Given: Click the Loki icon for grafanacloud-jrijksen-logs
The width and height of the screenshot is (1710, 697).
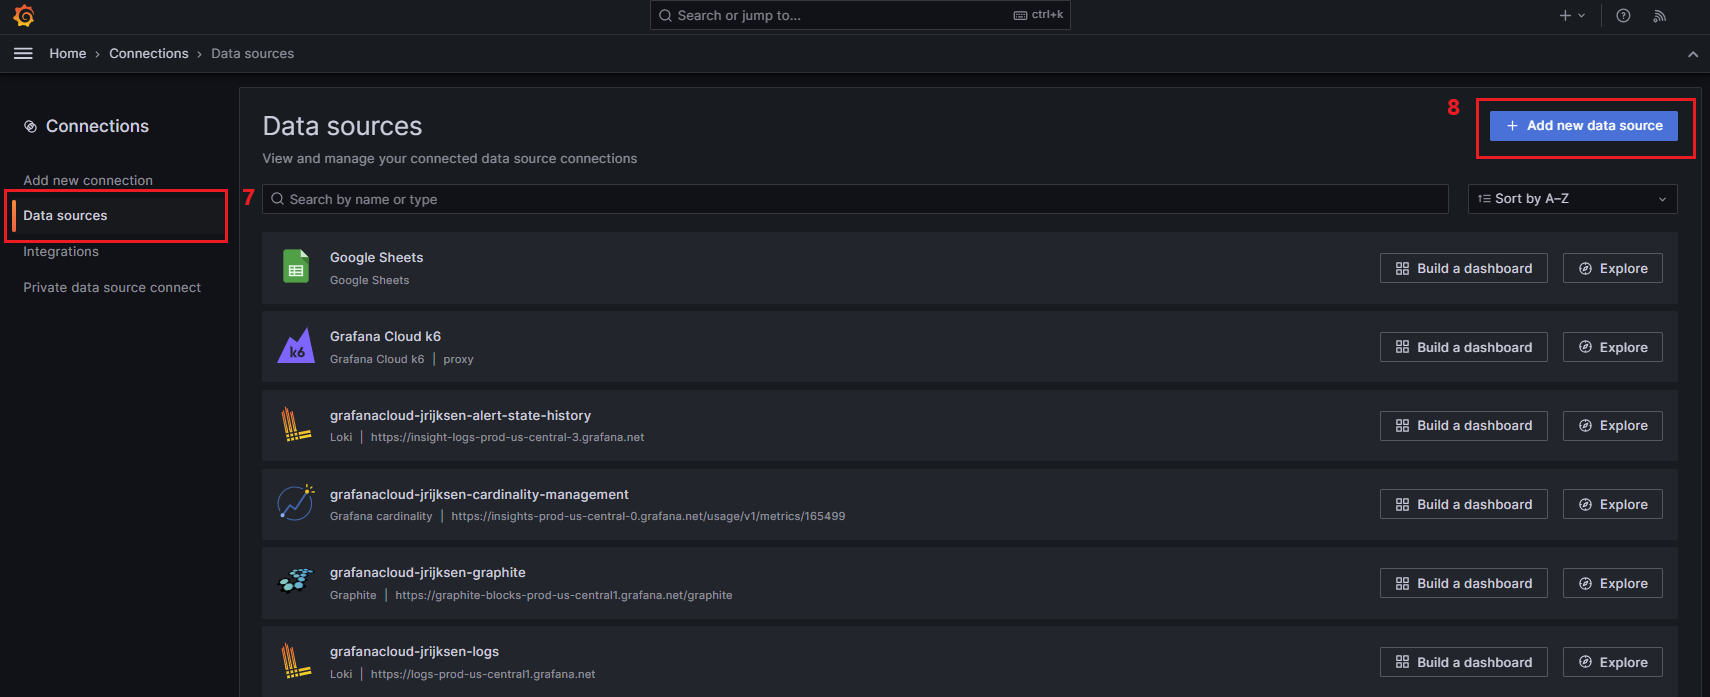Looking at the screenshot, I should pos(296,661).
